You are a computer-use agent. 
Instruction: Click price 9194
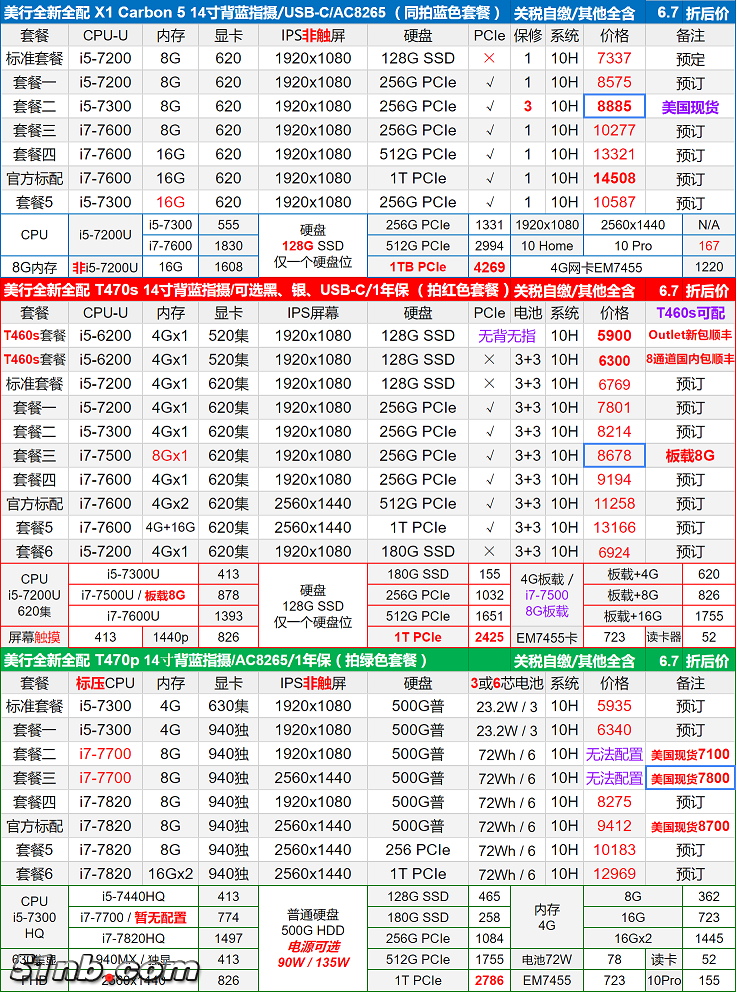(614, 480)
